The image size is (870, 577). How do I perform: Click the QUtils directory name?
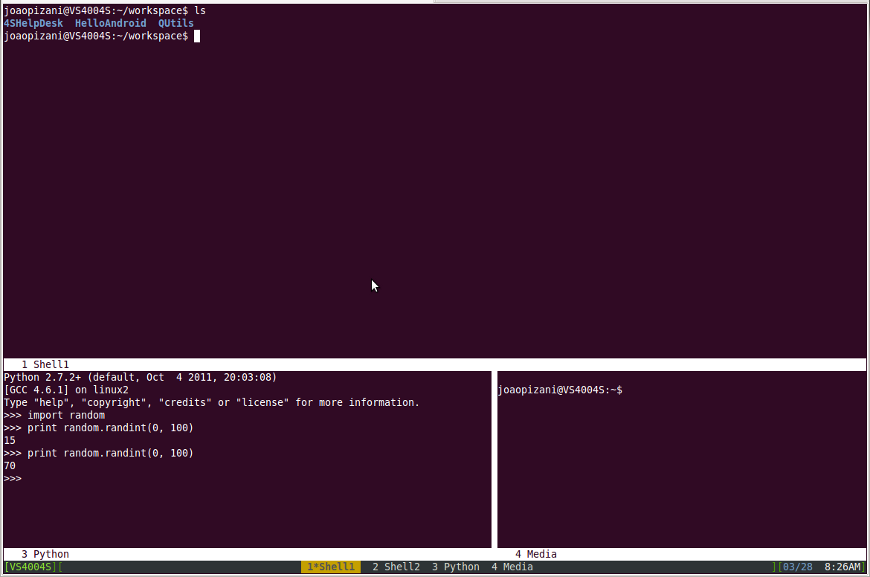pyautogui.click(x=176, y=23)
